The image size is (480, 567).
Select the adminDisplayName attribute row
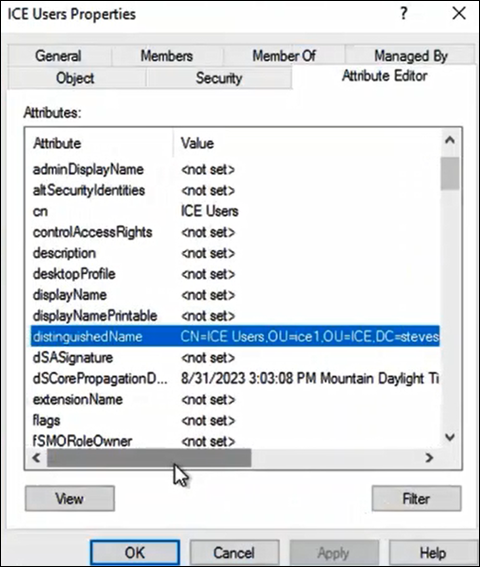click(x=235, y=170)
